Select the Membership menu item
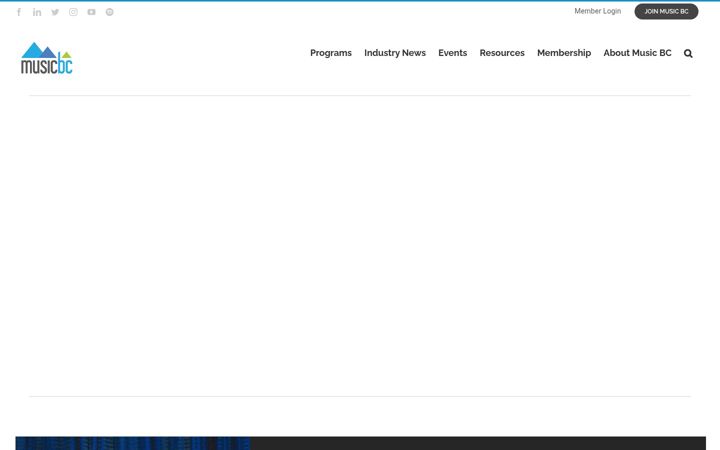Screen dimensions: 720x450 (x=564, y=53)
